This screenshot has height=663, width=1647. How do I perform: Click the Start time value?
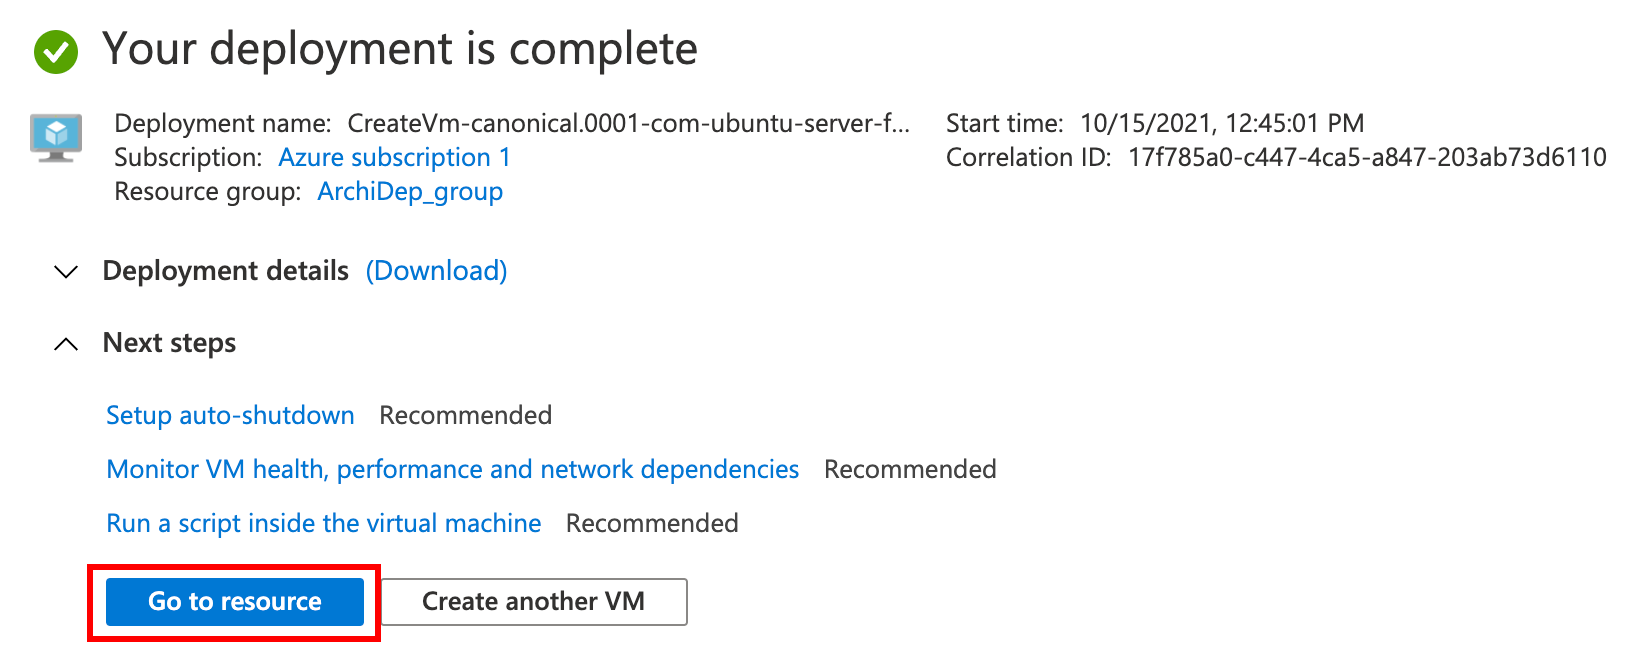tap(1221, 123)
